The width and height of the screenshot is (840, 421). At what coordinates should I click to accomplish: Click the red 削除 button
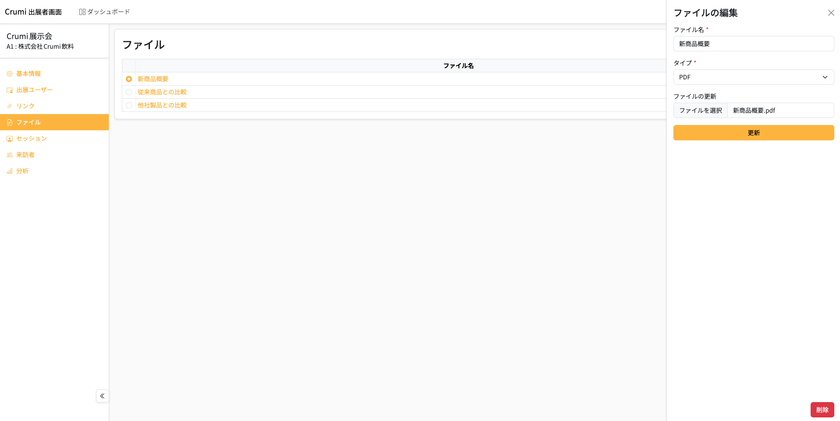[x=822, y=410]
